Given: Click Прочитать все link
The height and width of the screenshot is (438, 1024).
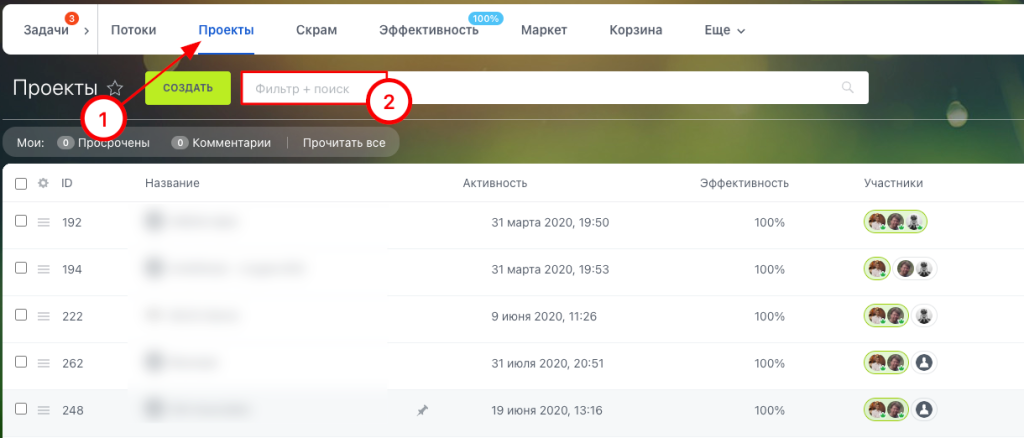Looking at the screenshot, I should click(x=344, y=142).
